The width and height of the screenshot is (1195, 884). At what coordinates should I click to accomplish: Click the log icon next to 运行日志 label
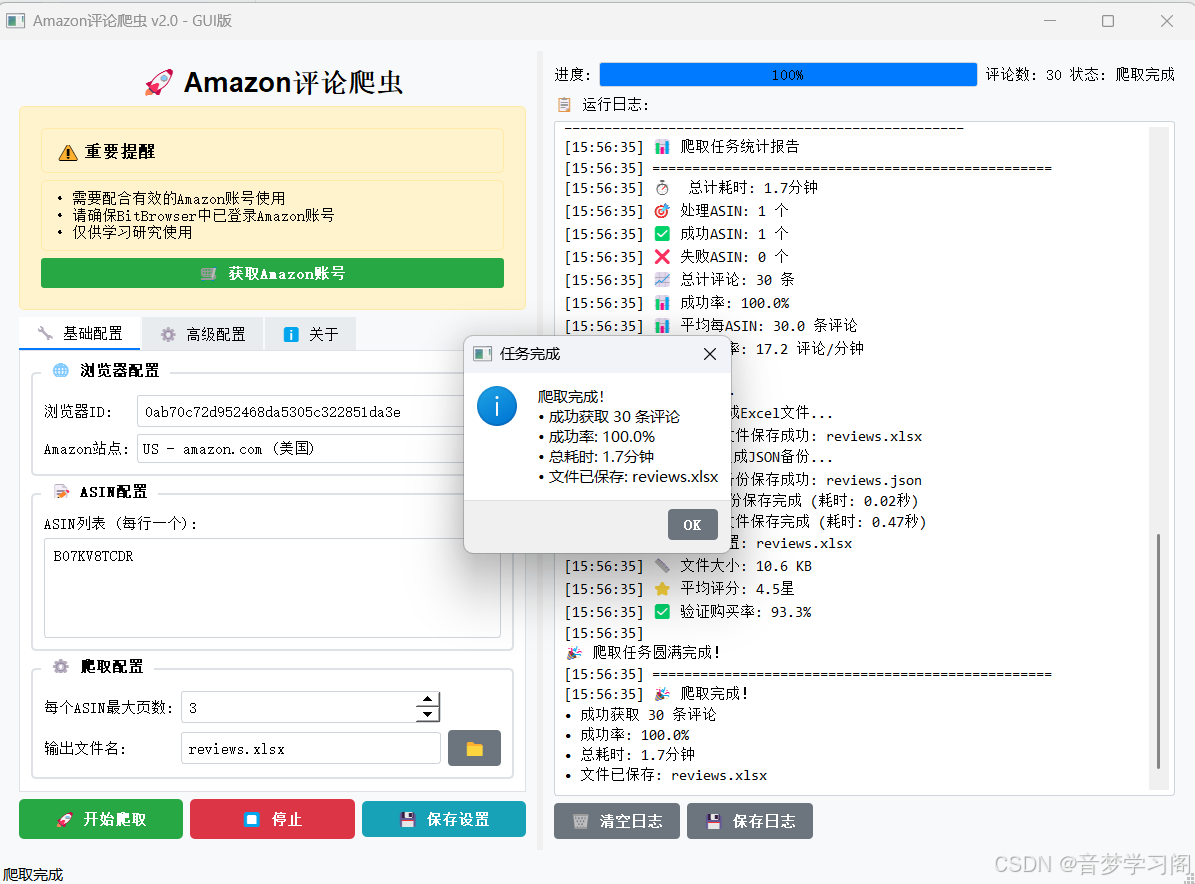[562, 103]
